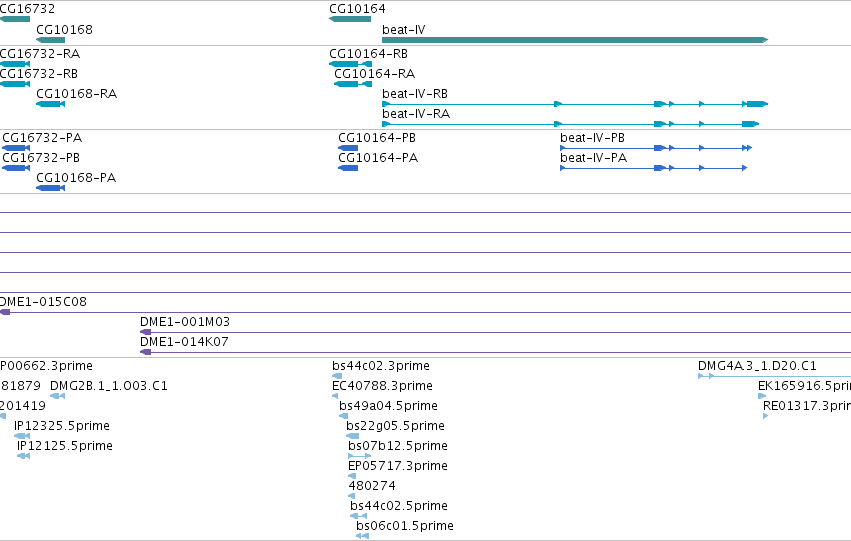Select the DME1-001M03 clone arrow
The width and height of the screenshot is (851, 541).
pos(145,332)
